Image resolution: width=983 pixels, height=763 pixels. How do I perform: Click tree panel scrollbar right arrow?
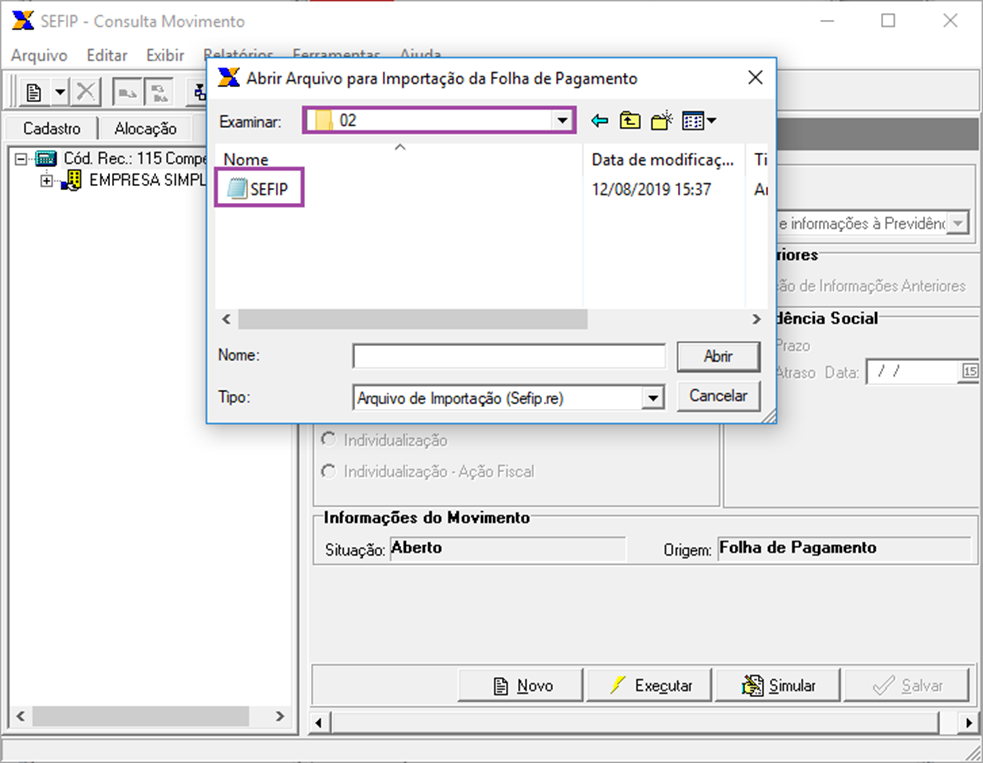[280, 716]
